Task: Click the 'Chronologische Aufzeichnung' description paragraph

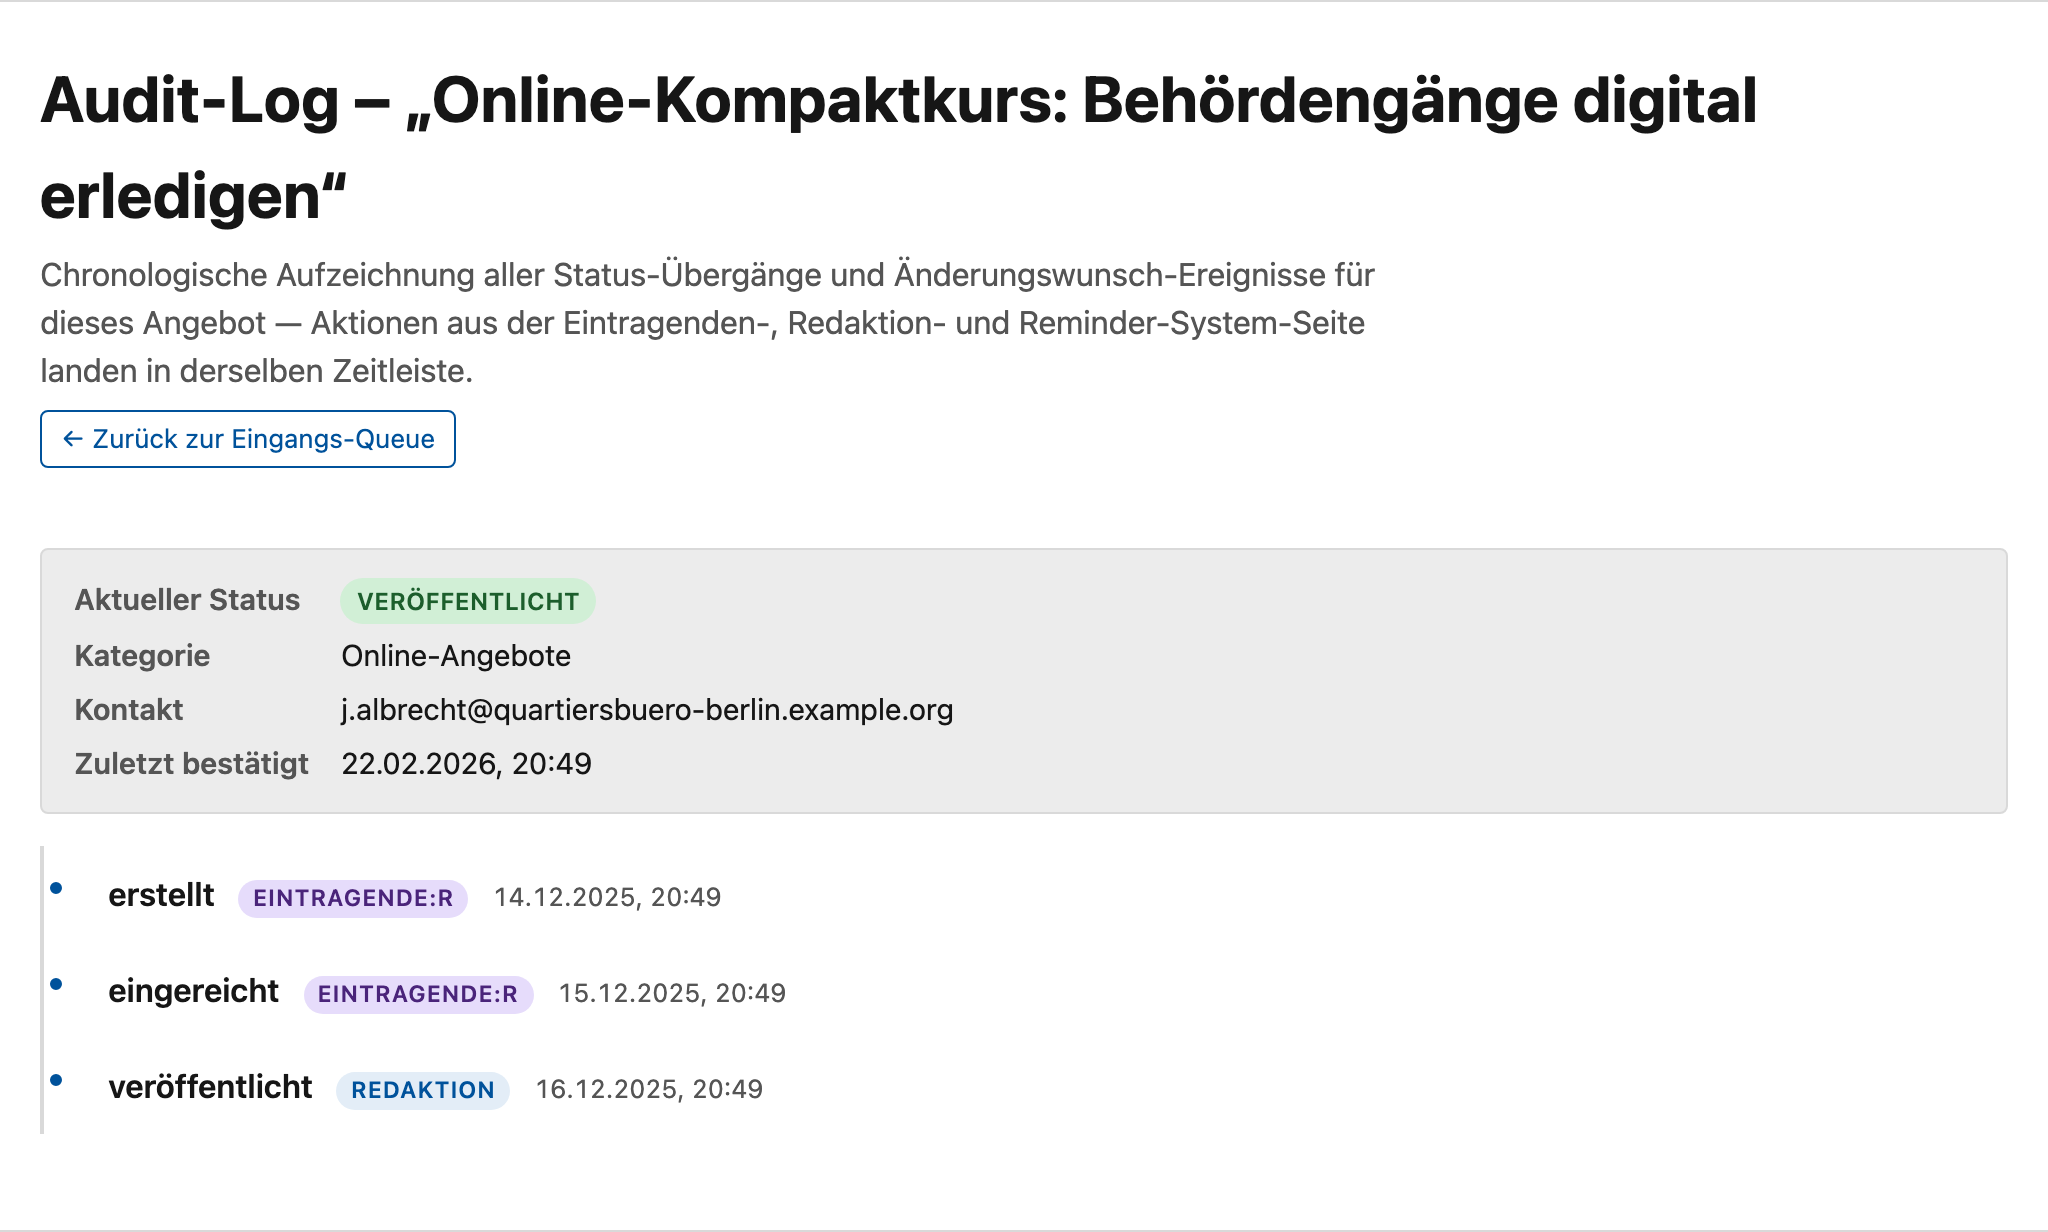Action: click(x=708, y=323)
